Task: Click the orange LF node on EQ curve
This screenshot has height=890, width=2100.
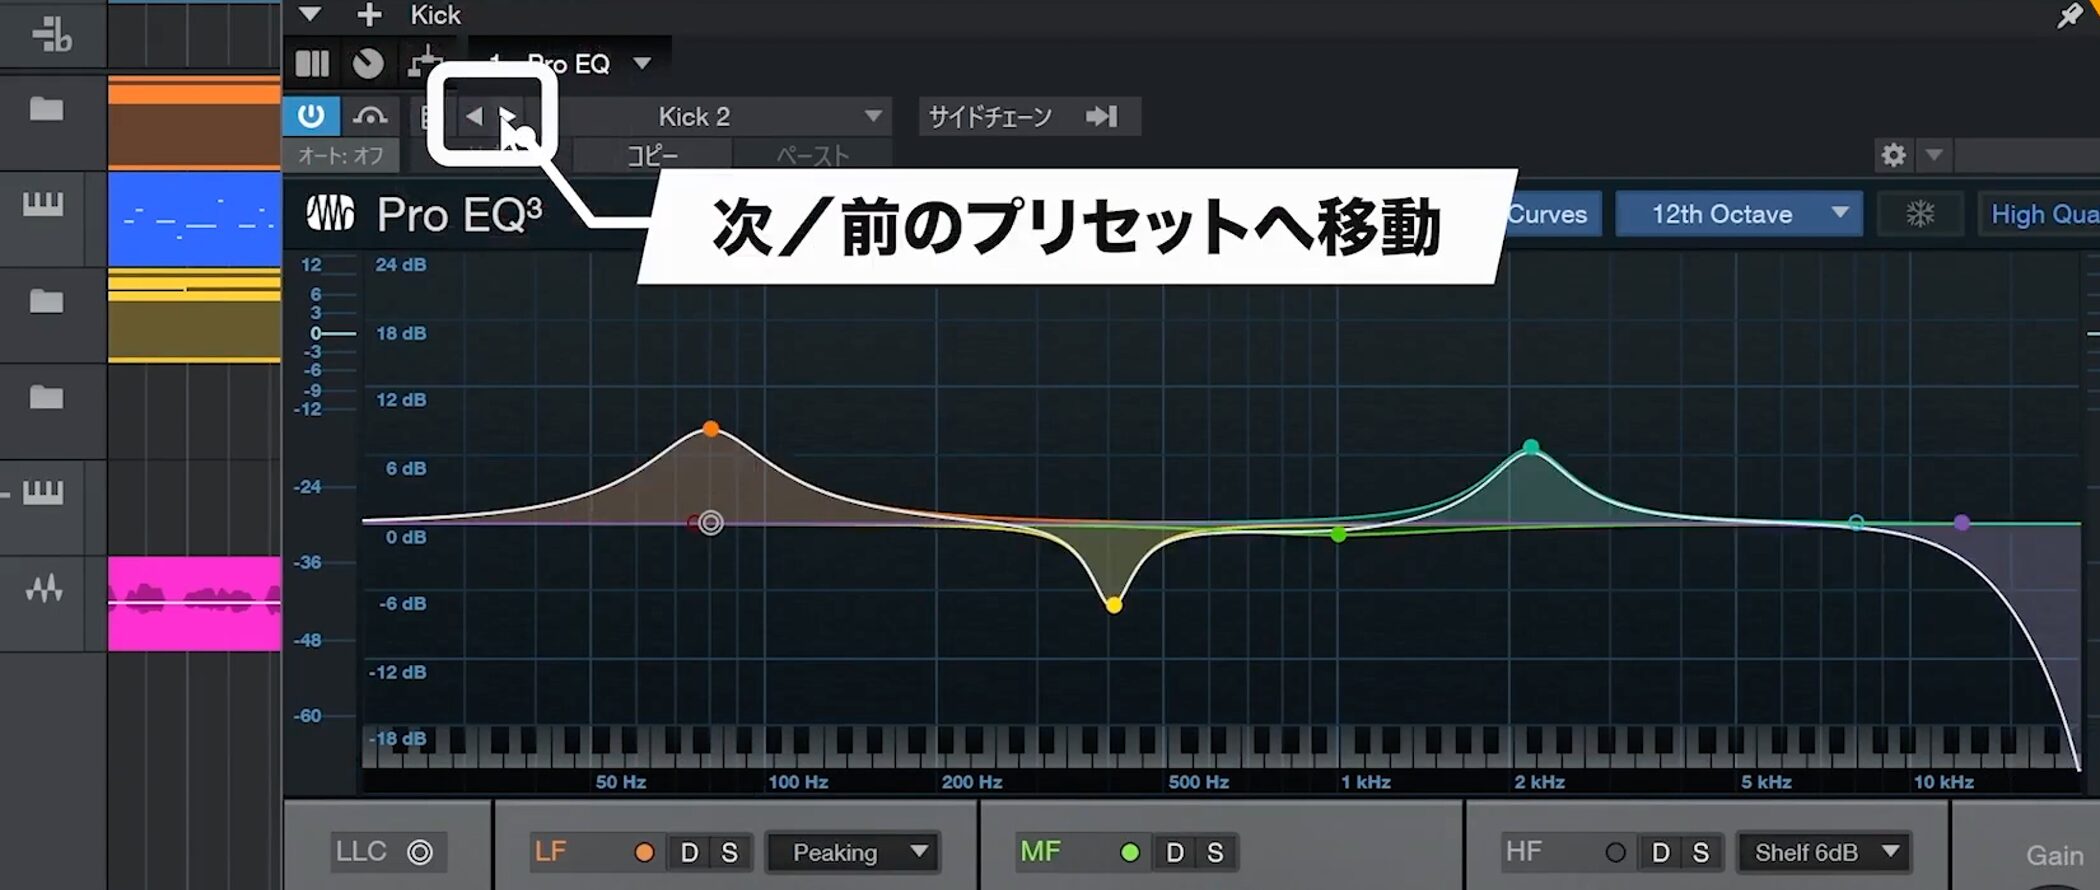Action: 711,429
